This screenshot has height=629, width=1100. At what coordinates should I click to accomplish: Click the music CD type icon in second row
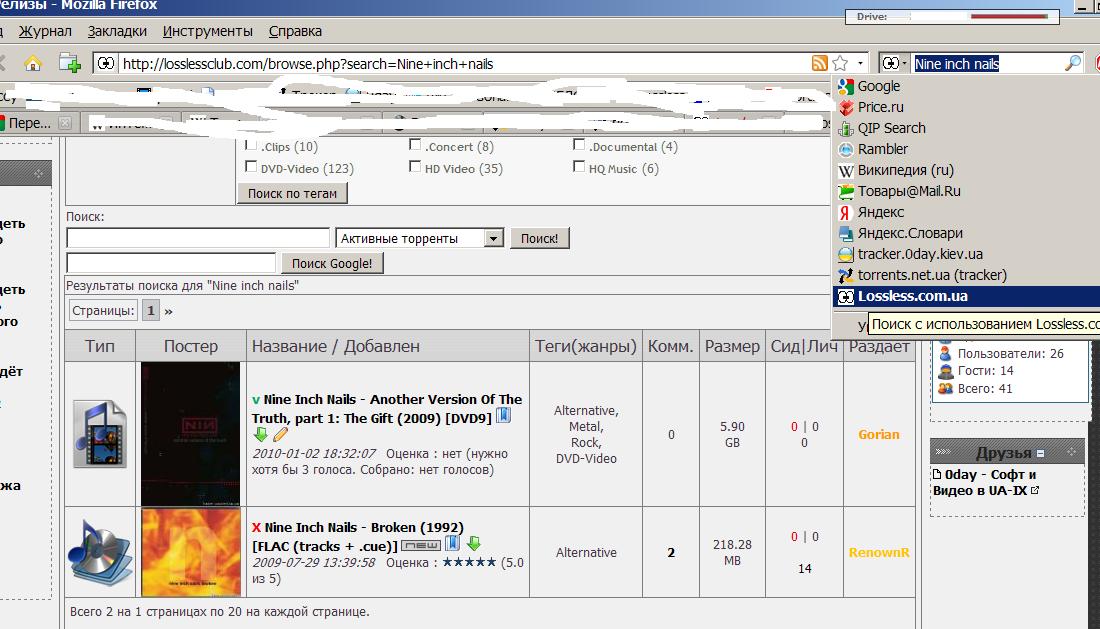tap(100, 553)
